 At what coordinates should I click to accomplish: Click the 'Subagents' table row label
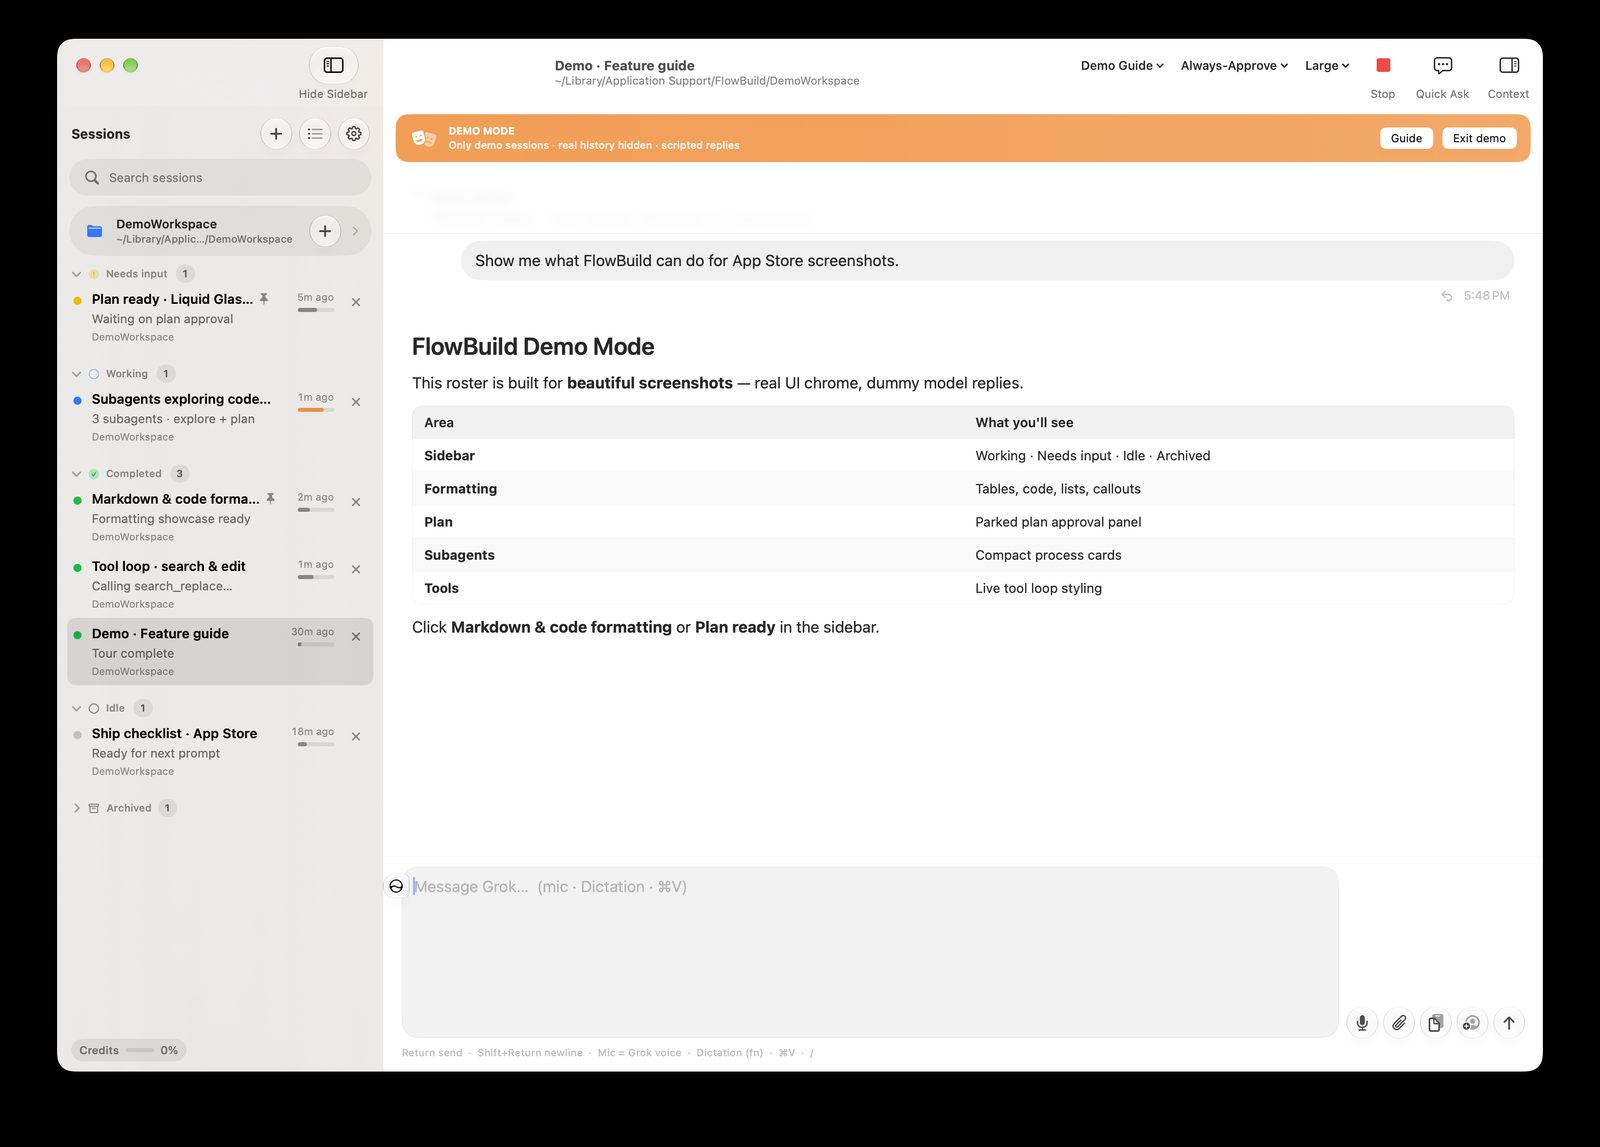[x=459, y=555]
